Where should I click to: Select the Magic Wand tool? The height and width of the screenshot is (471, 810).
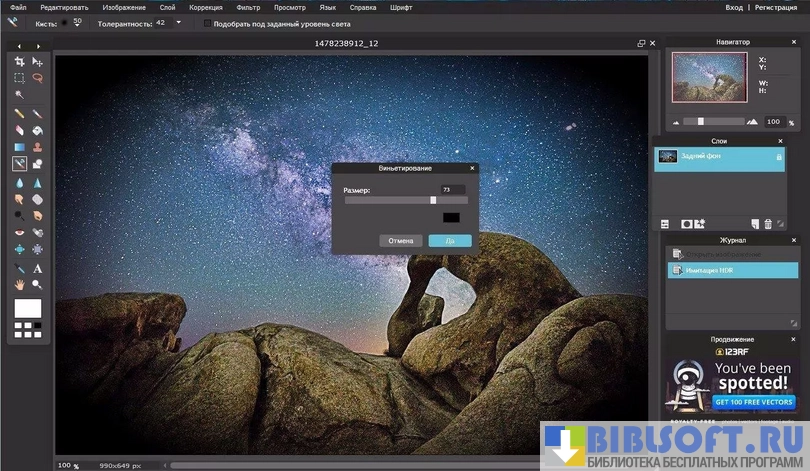pos(19,94)
